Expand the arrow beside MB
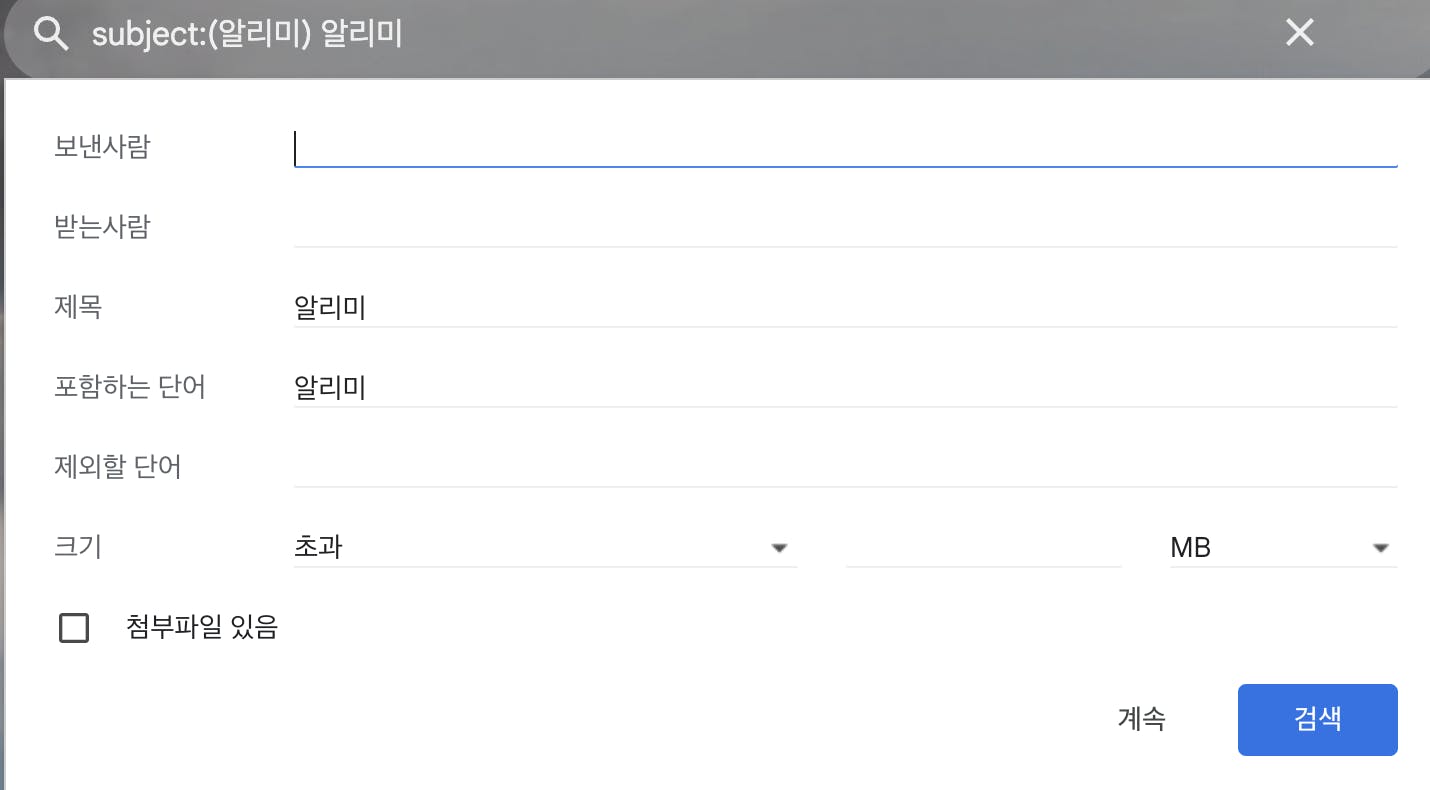Image resolution: width=1430 pixels, height=790 pixels. click(1381, 548)
